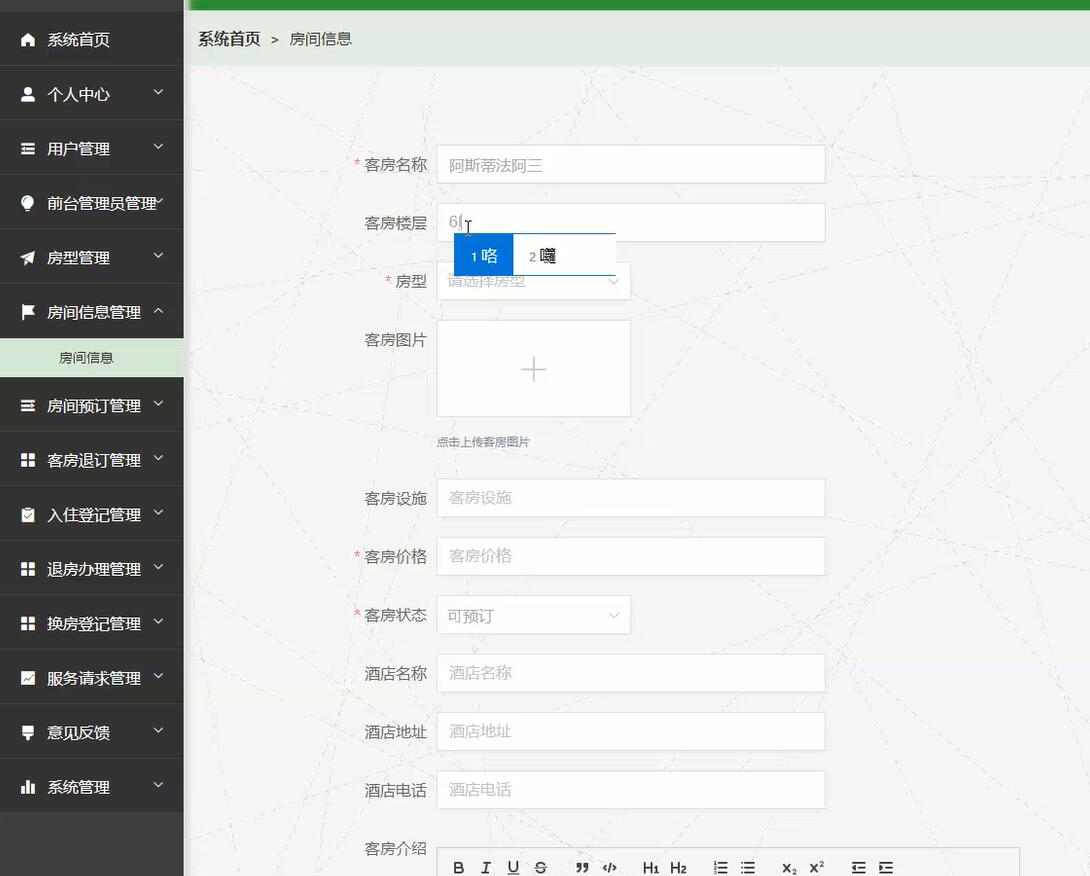Apply H1 heading in the editor toolbar
The height and width of the screenshot is (876, 1090).
[x=650, y=867]
